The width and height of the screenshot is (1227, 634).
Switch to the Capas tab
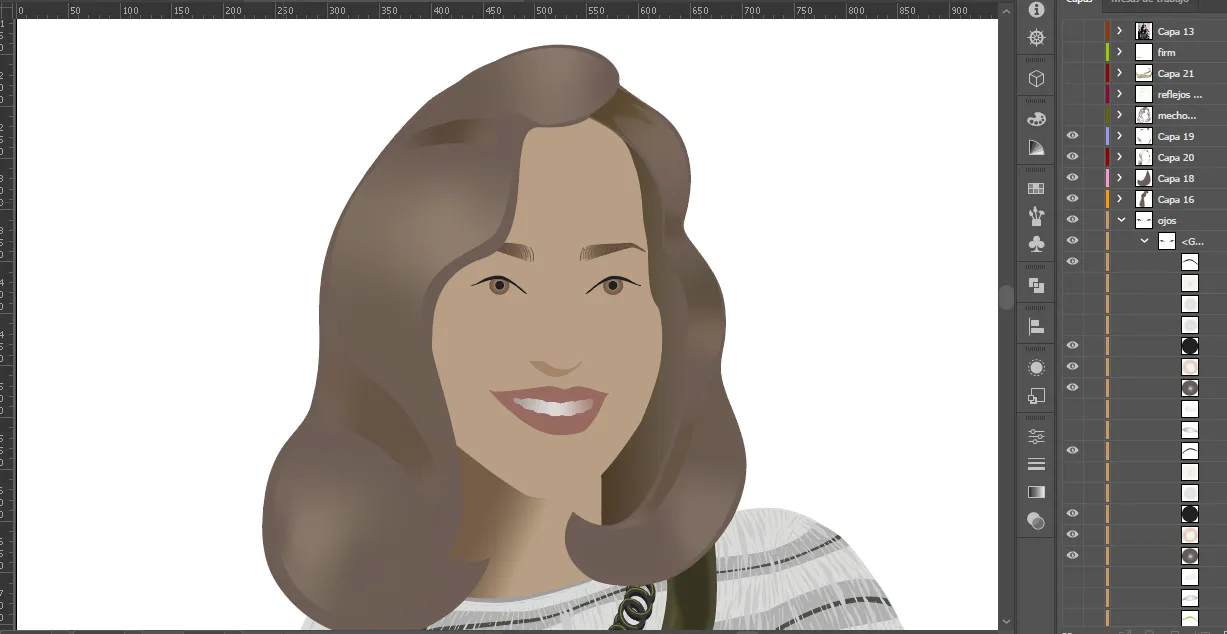click(x=1079, y=2)
